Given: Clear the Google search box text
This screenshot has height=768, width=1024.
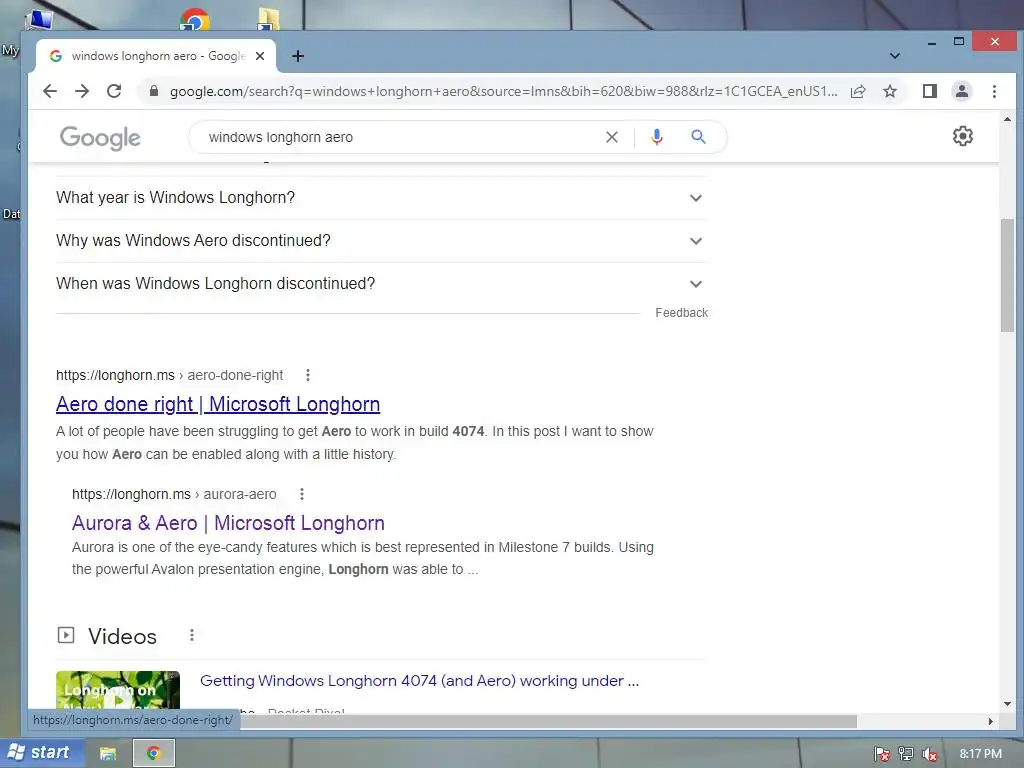Looking at the screenshot, I should click(x=612, y=137).
